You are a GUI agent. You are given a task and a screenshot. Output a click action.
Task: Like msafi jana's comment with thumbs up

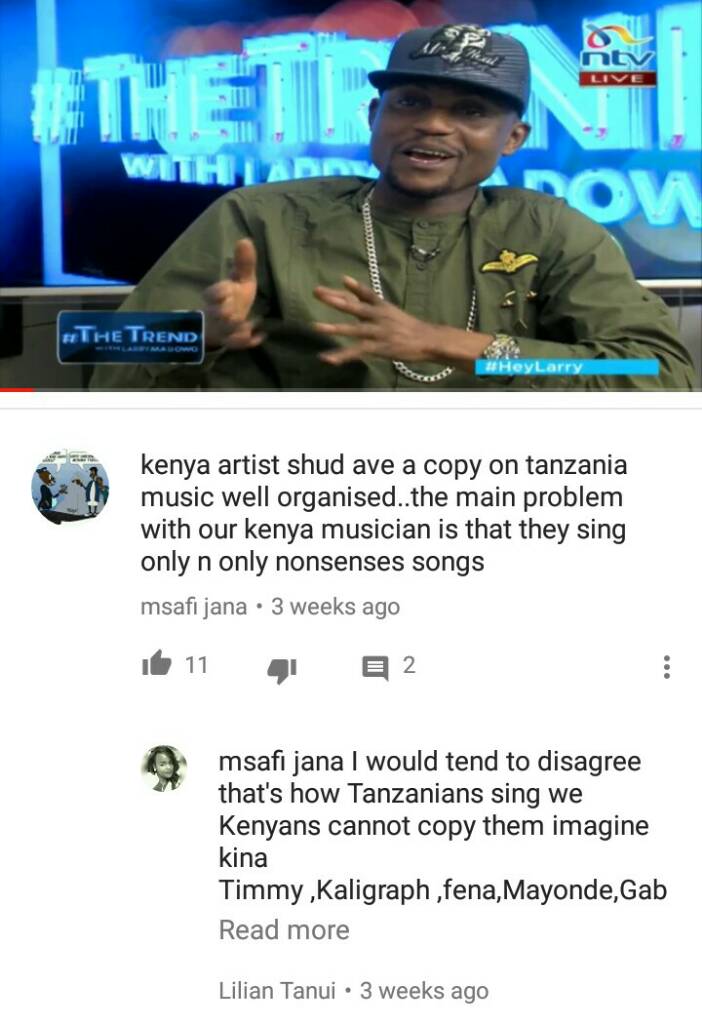tap(157, 664)
